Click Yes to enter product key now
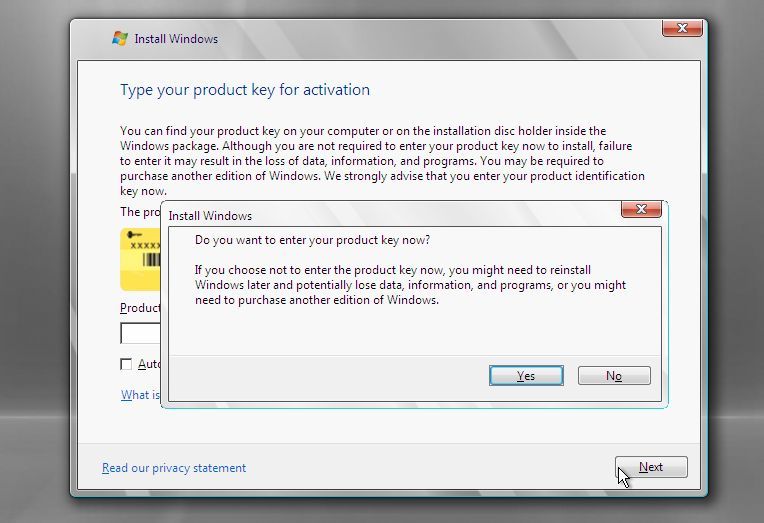Viewport: 764px width, 523px height. 526,376
